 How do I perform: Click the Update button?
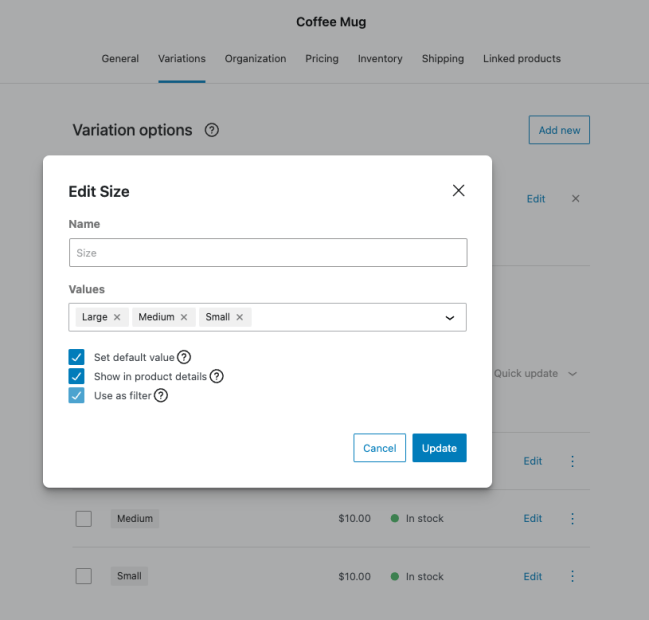pos(439,448)
